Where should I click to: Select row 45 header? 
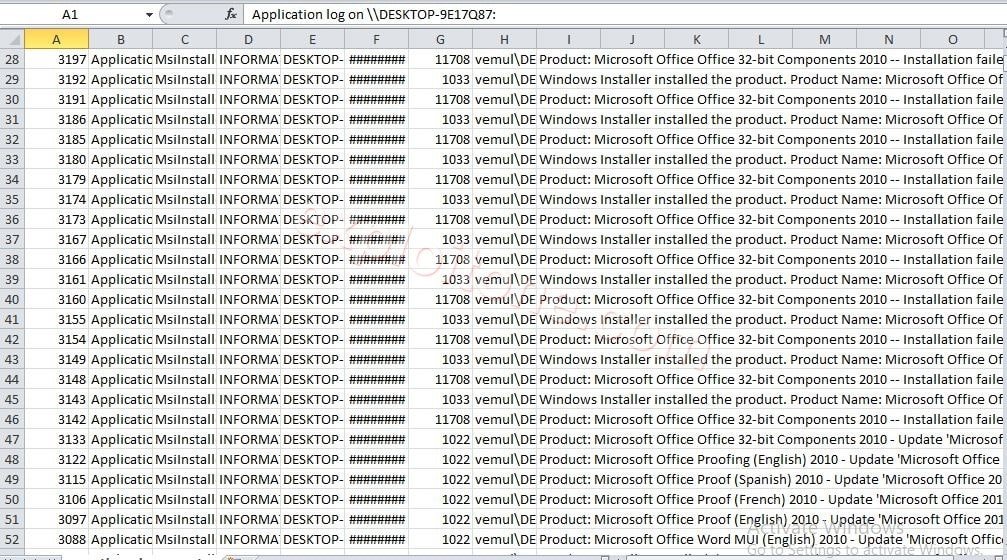coord(12,399)
